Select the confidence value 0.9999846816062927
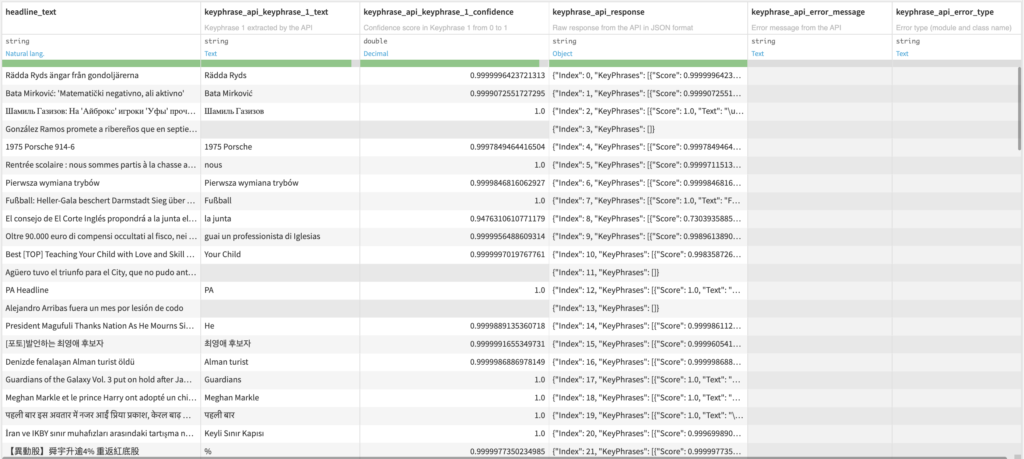This screenshot has height=459, width=1024. pos(454,183)
